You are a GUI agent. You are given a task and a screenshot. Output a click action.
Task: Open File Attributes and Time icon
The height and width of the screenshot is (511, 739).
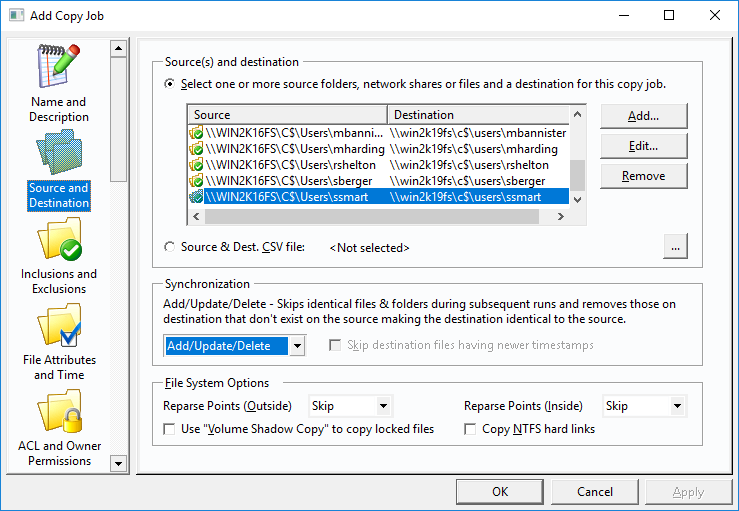tap(59, 325)
